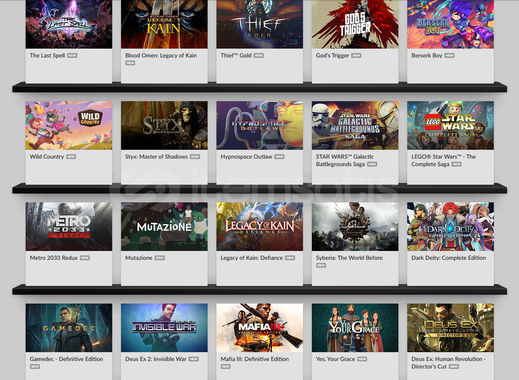
Task: Select Gamedec Definitive Edition cover
Action: tap(69, 328)
